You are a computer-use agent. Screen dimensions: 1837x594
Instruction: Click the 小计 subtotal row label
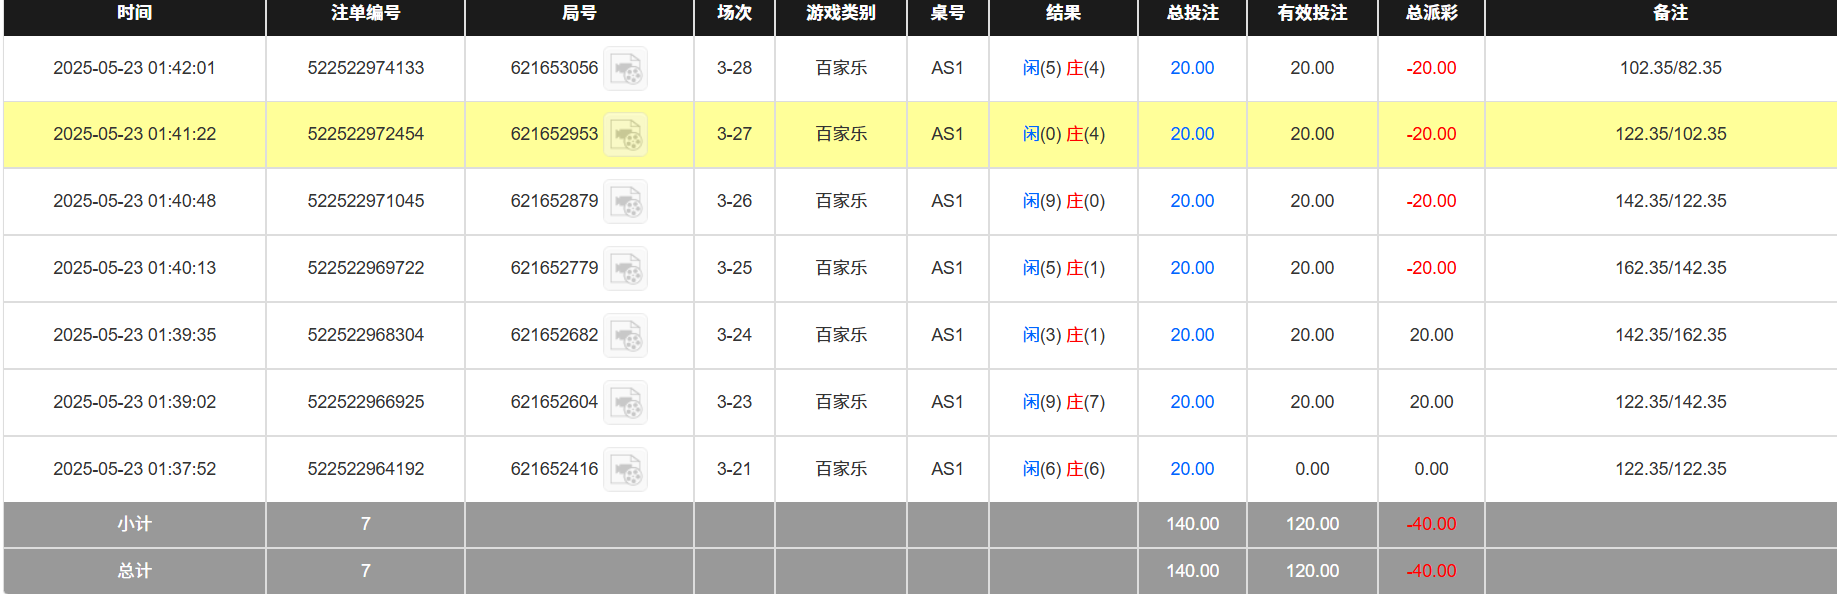tap(134, 524)
